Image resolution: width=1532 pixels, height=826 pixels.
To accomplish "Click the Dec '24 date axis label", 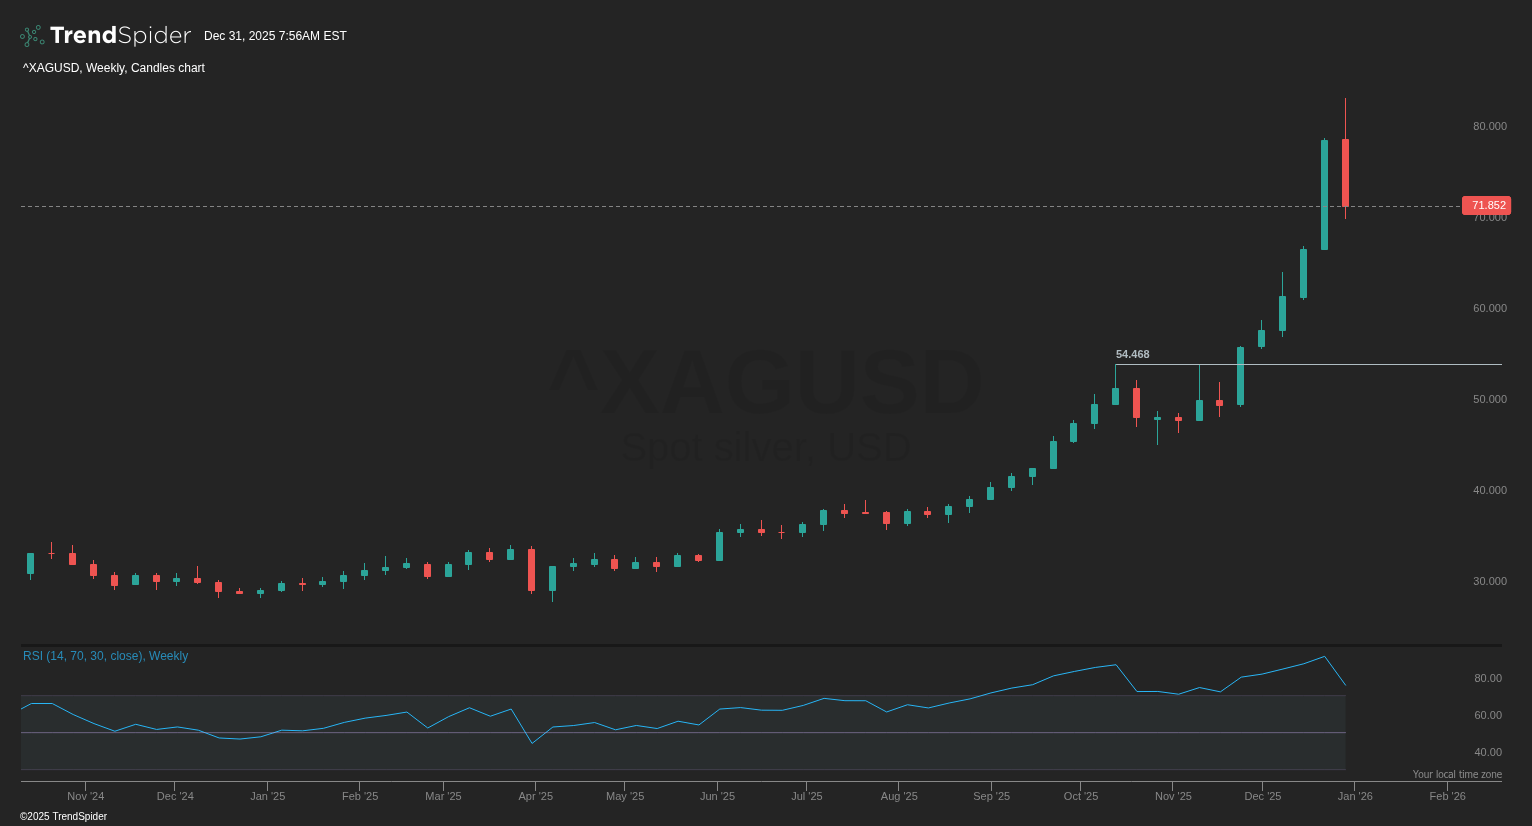I will [x=175, y=796].
